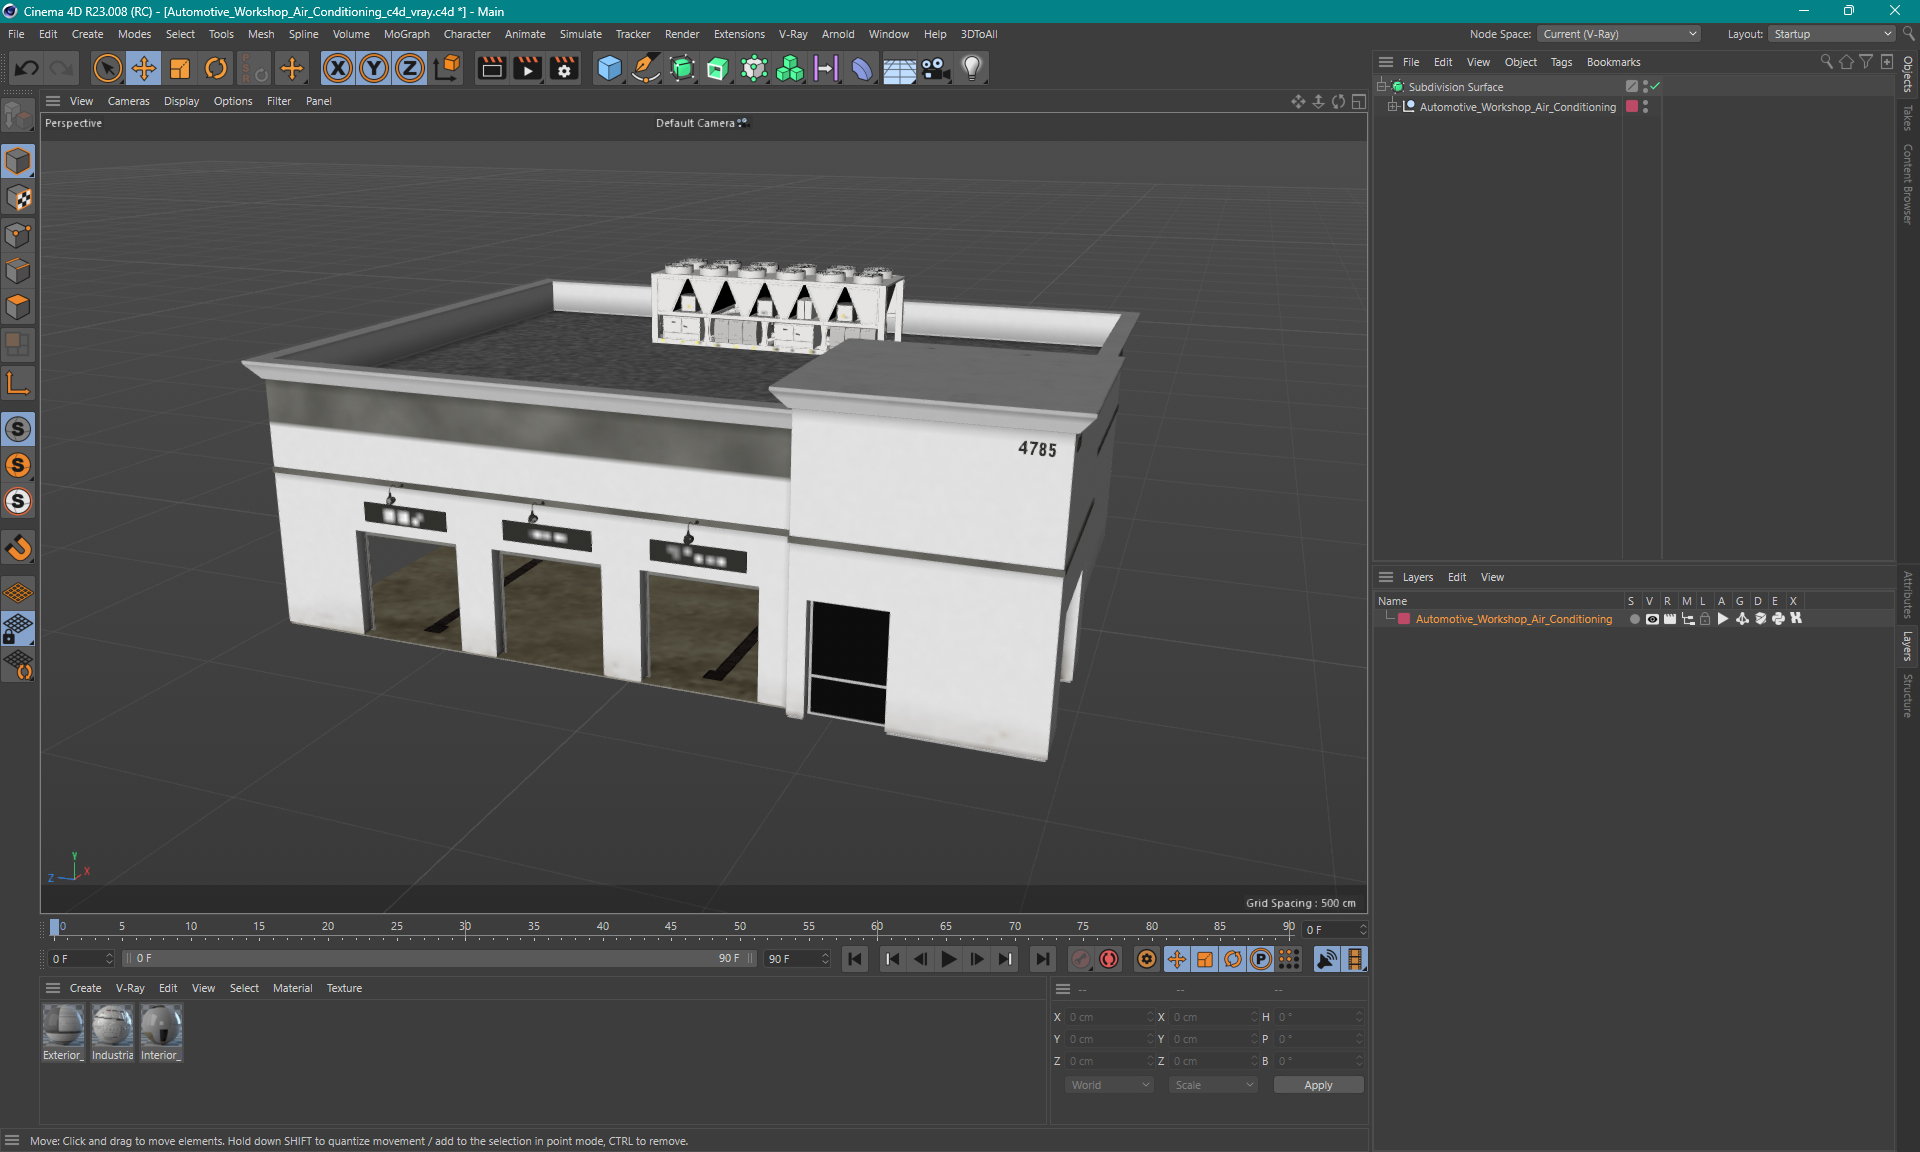Open the Simulate menu

coord(581,34)
